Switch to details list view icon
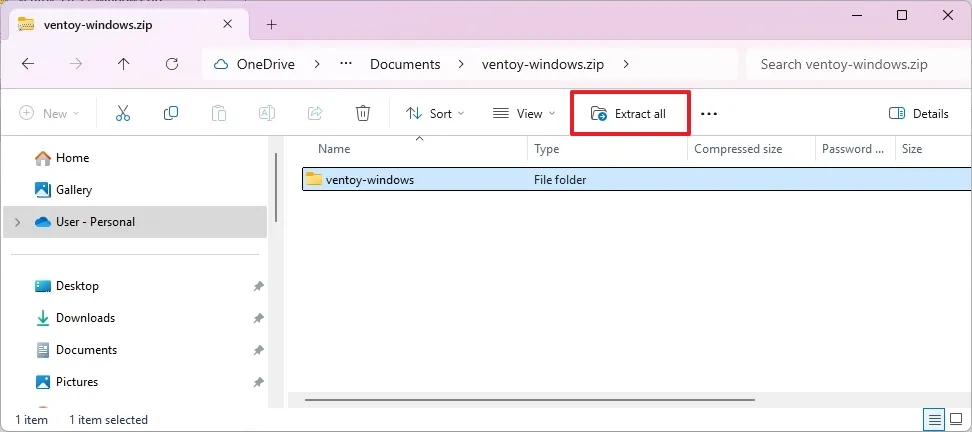972x432 pixels. (935, 418)
